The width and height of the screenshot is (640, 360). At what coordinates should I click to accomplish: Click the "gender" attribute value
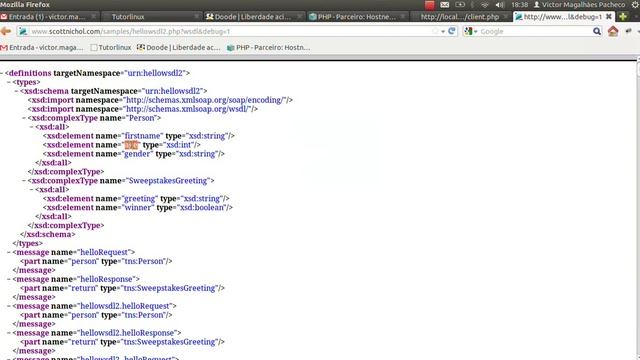(137, 154)
